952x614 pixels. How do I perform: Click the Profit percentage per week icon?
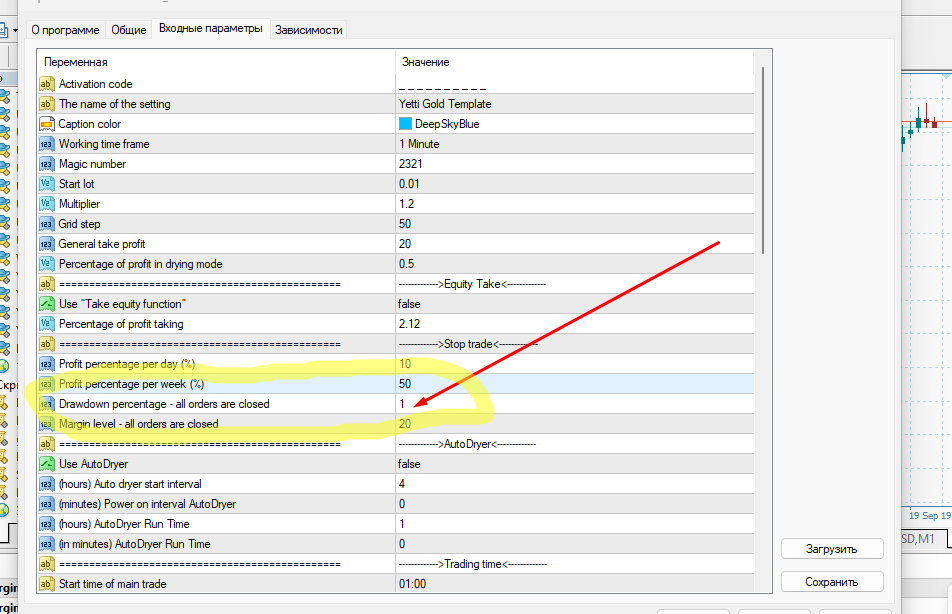pyautogui.click(x=46, y=384)
